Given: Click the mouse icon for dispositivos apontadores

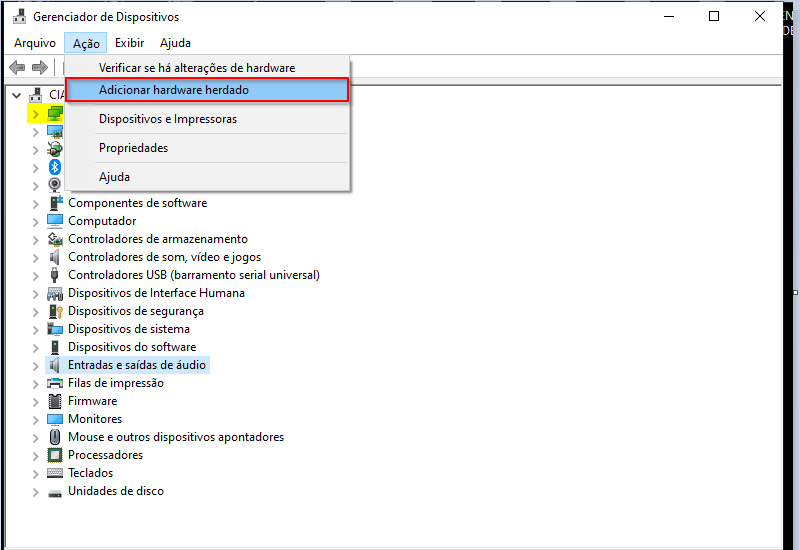Looking at the screenshot, I should (x=55, y=437).
